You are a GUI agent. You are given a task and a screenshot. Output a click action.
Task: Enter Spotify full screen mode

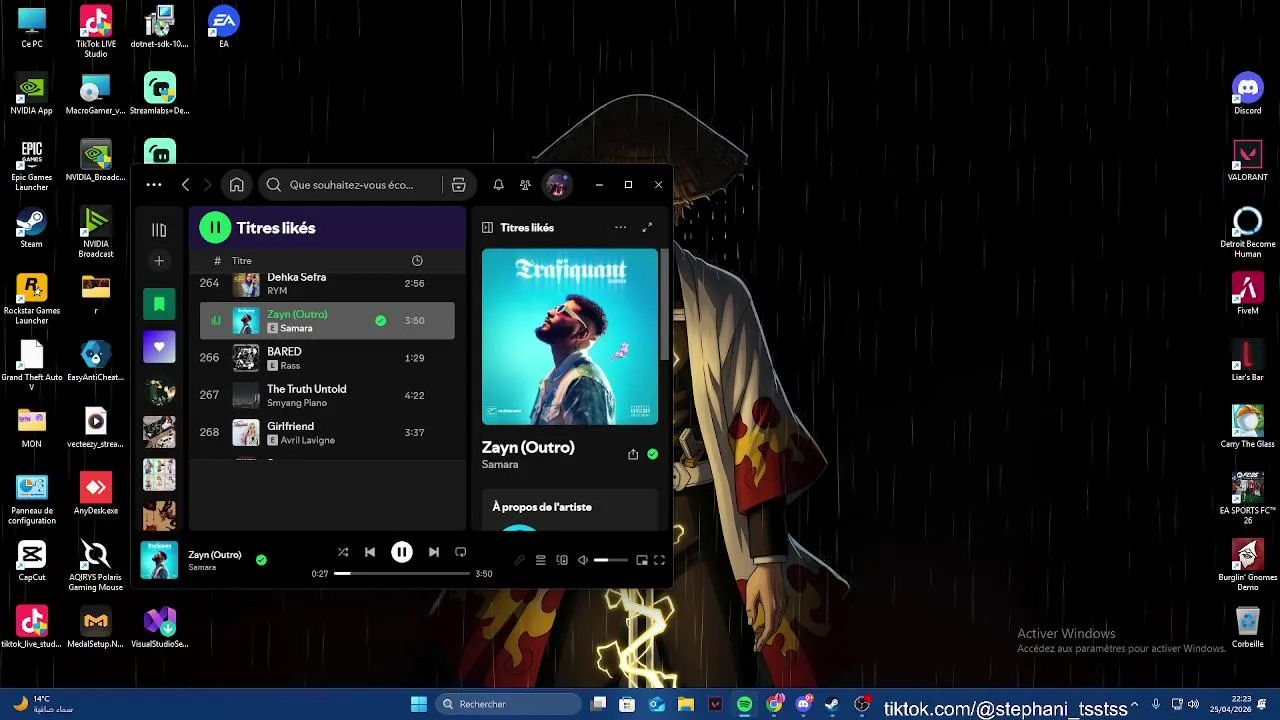point(659,560)
